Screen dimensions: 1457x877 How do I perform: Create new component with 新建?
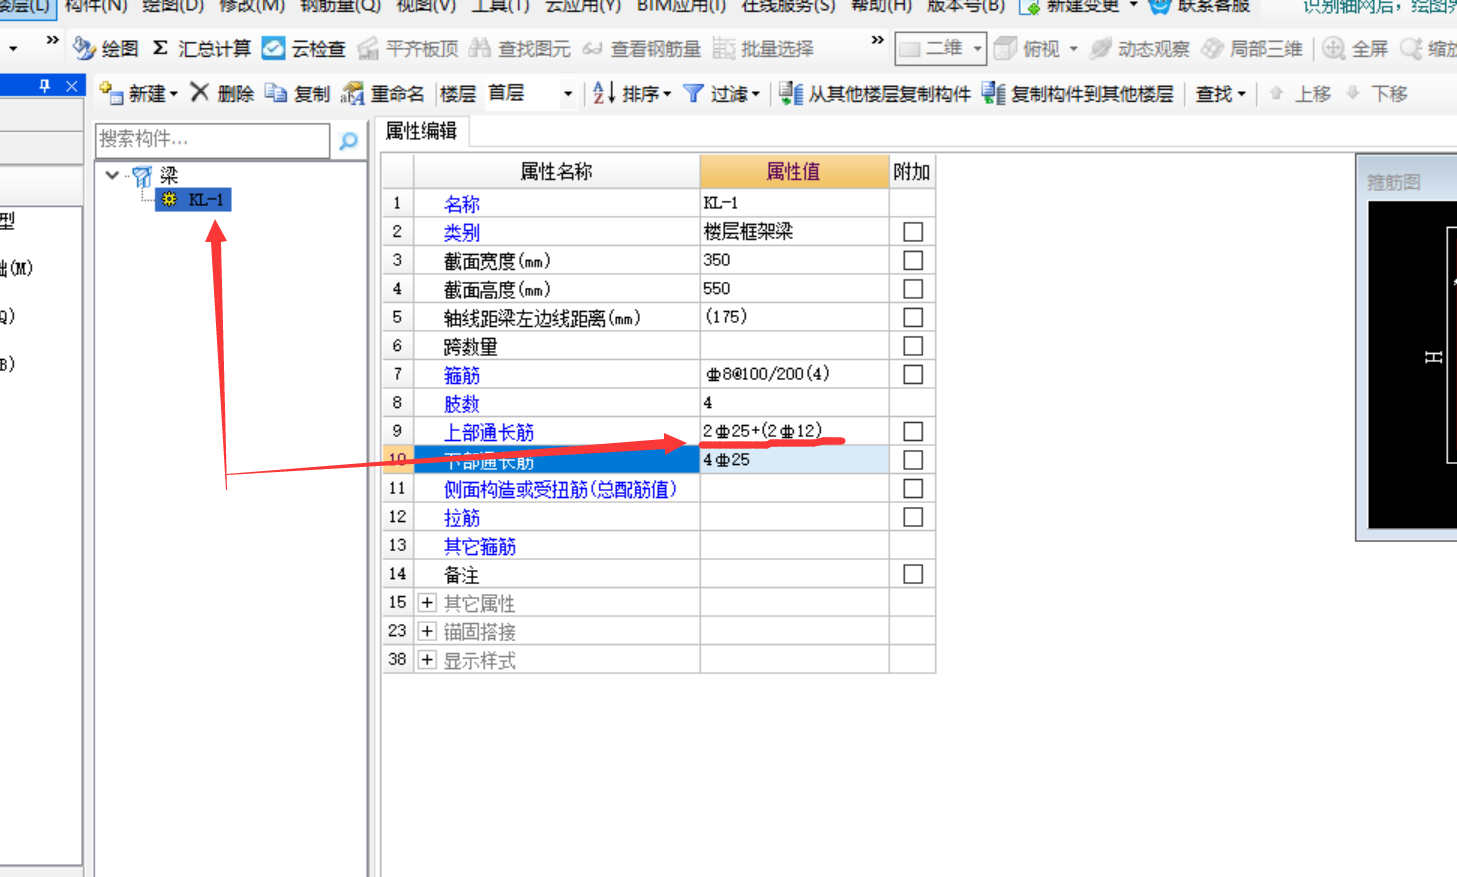click(138, 93)
